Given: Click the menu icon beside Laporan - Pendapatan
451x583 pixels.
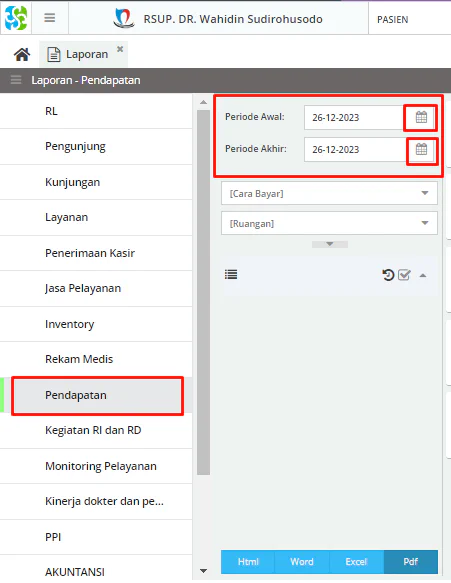Looking at the screenshot, I should 16,80.
